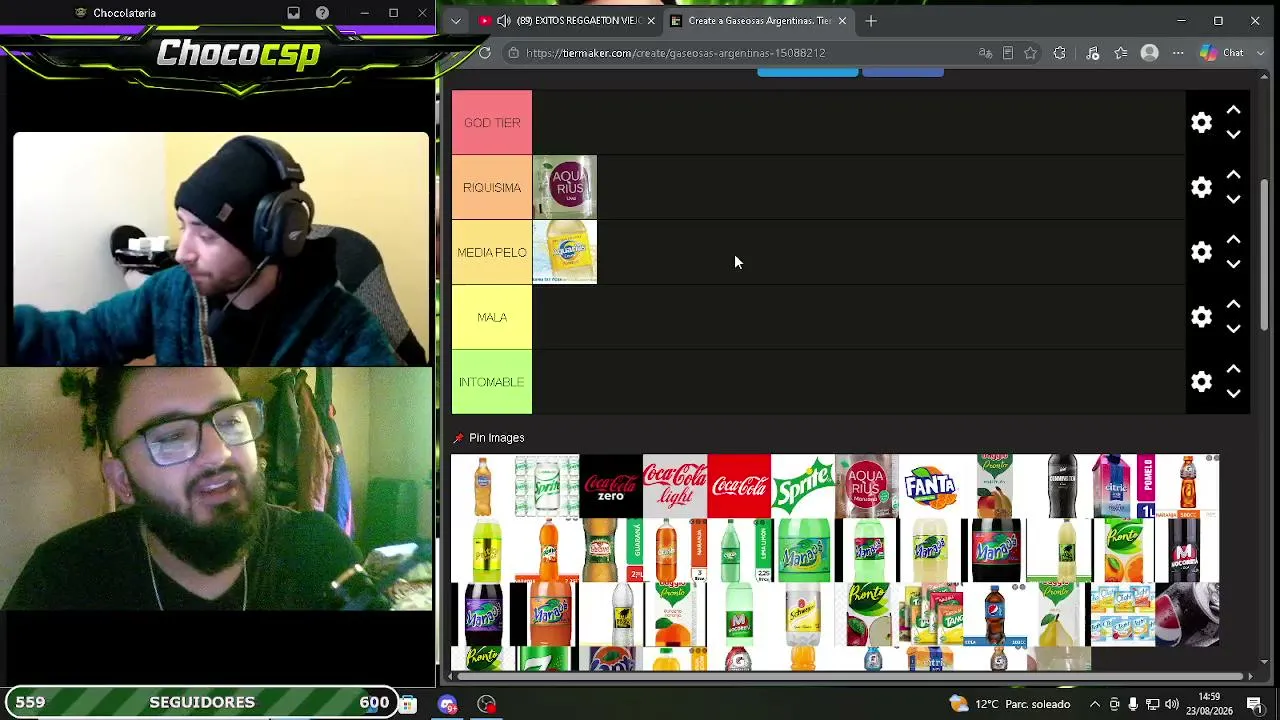Viewport: 1280px width, 720px height.
Task: Focus the tiermaker.com address bar
Action: [675, 53]
